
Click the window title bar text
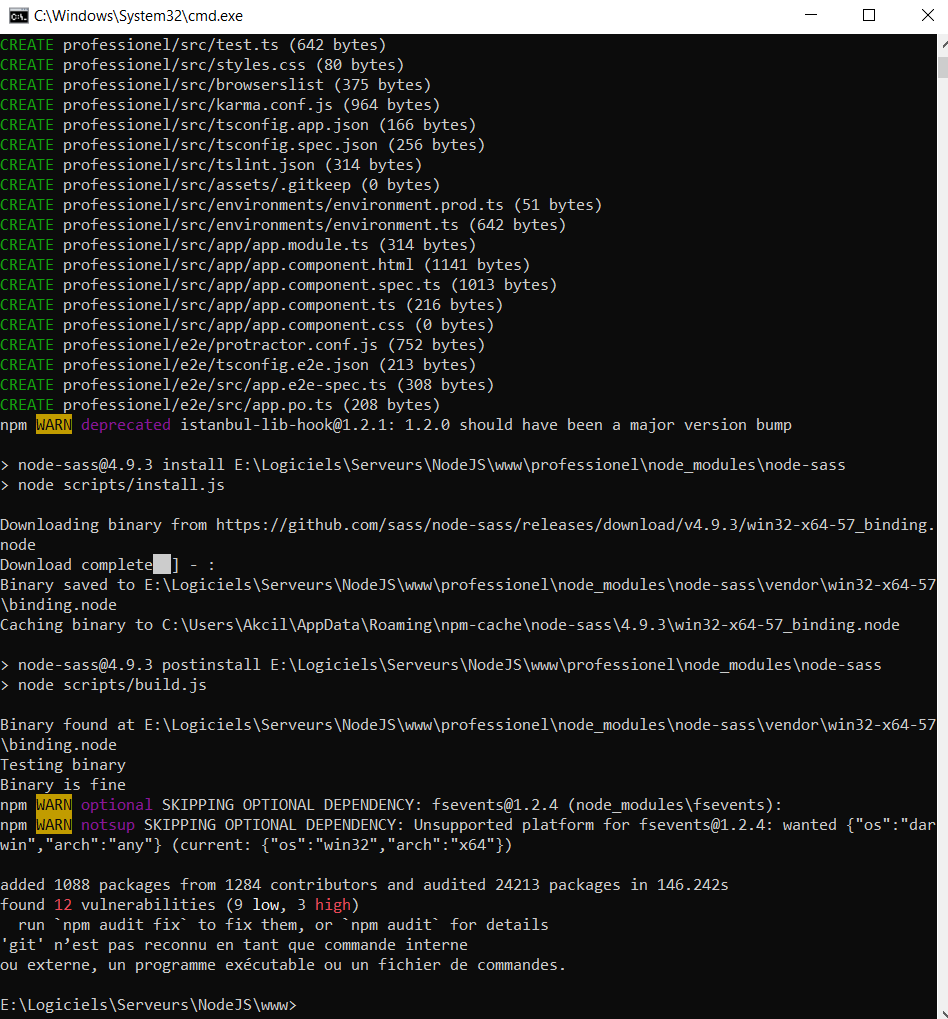[x=138, y=16]
